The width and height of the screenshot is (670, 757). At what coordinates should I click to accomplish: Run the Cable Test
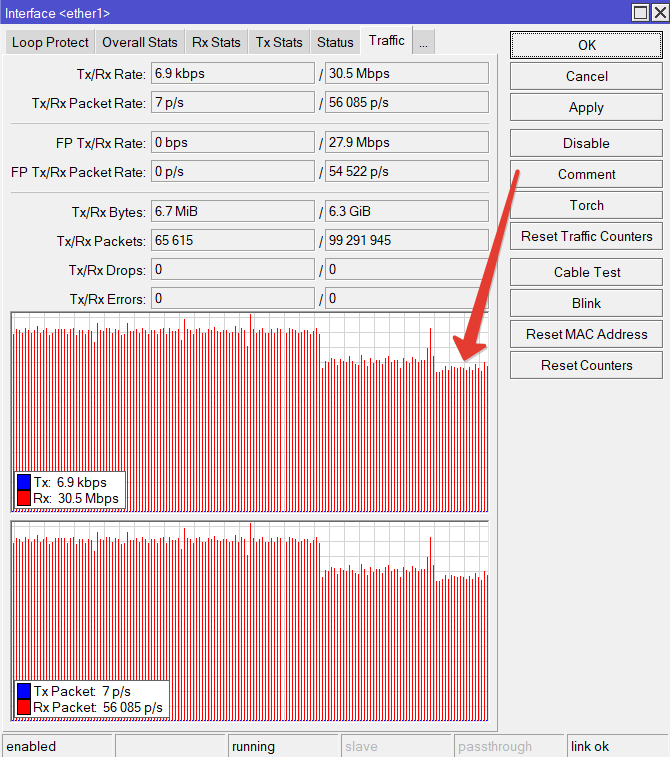(x=586, y=272)
